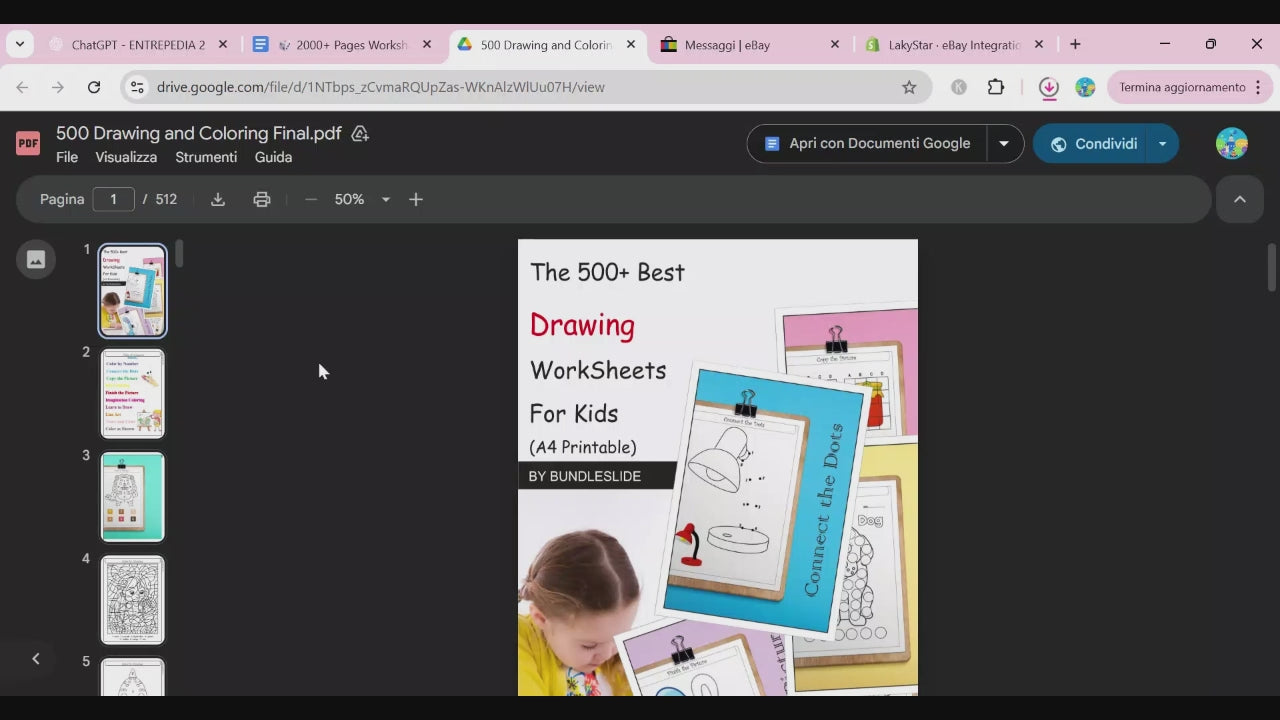Hide the side panel with left arrow

tap(36, 658)
